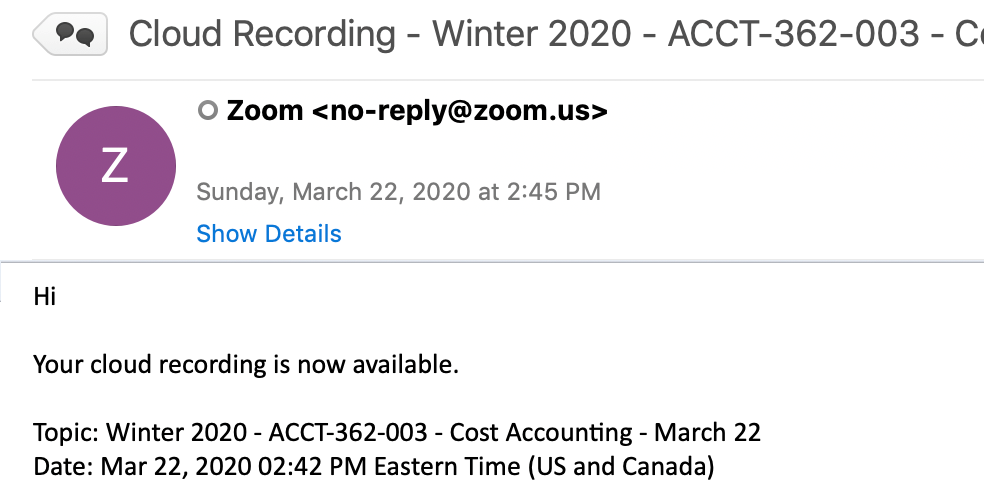Click the conversation speech bubbles icon

74,35
